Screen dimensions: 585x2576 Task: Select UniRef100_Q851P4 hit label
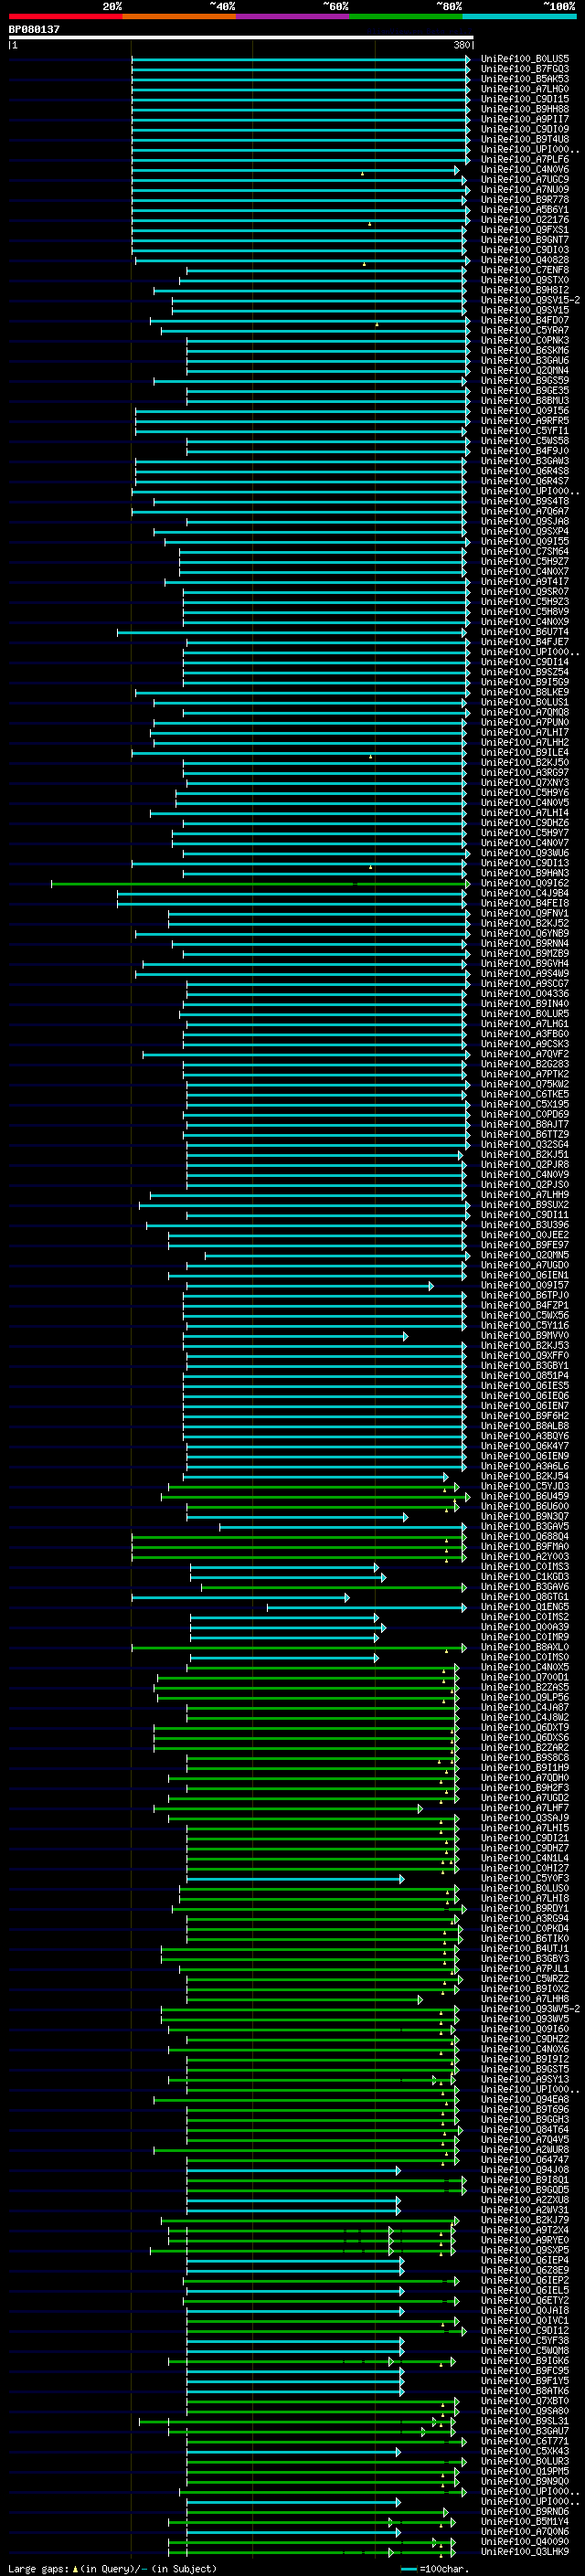coord(524,1376)
